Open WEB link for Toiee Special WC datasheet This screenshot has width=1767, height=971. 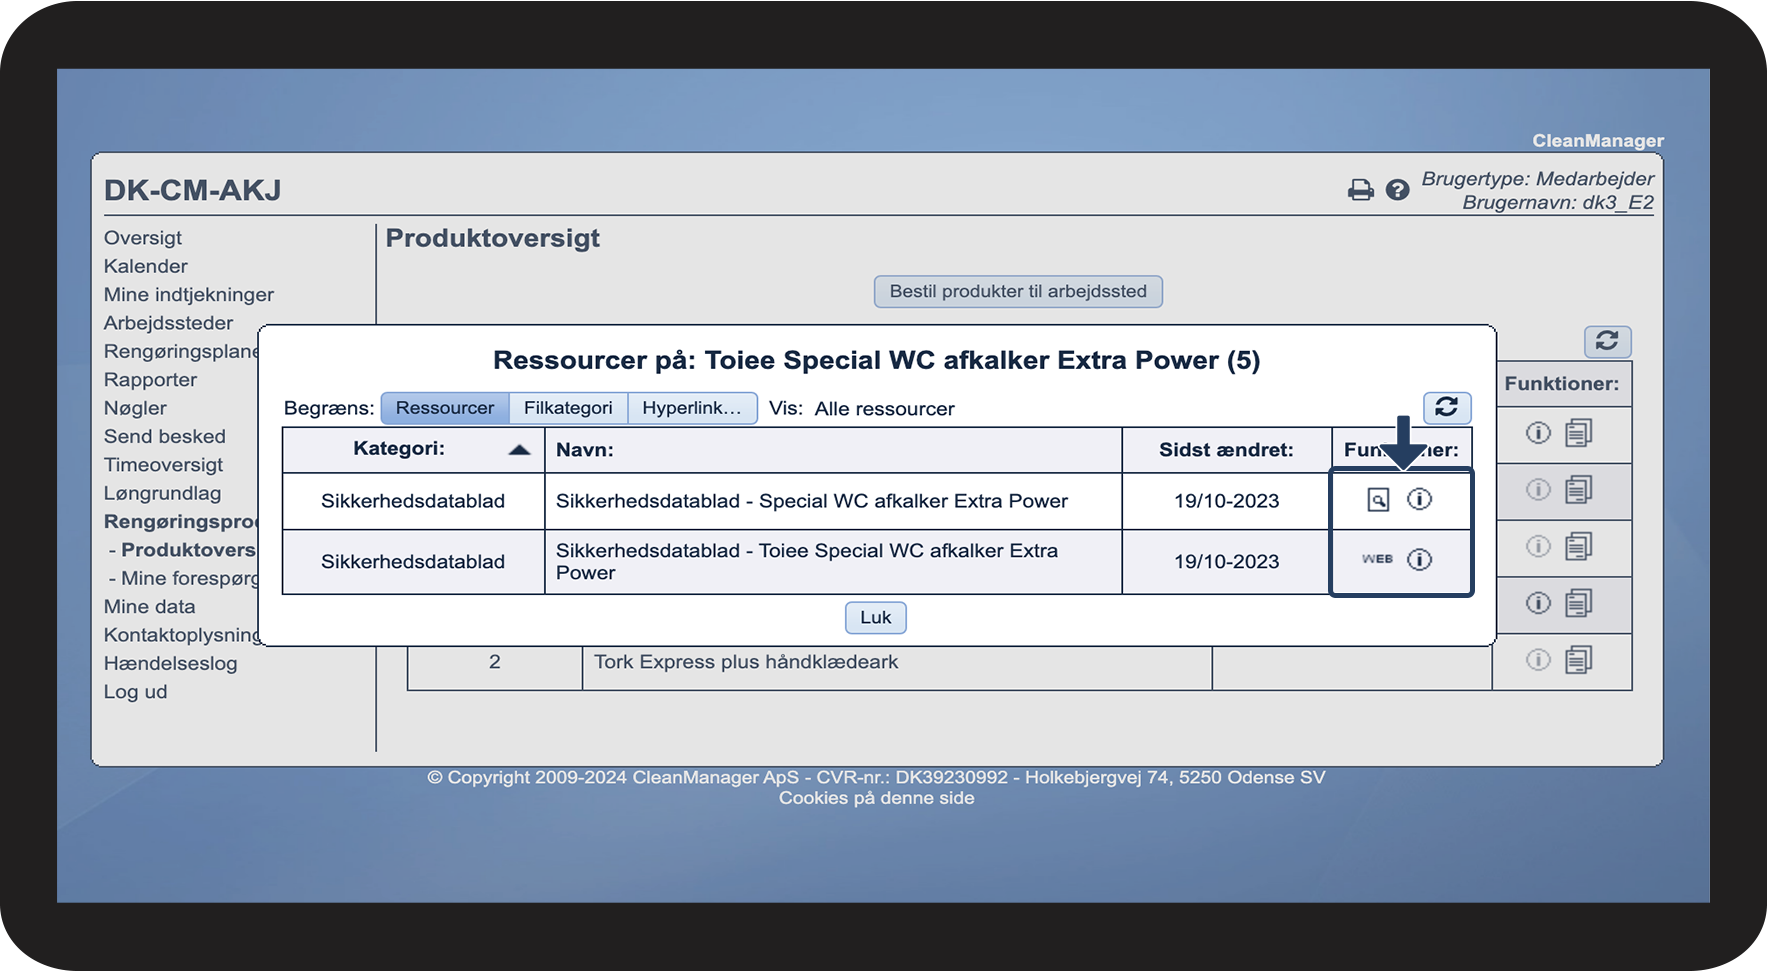click(x=1378, y=559)
